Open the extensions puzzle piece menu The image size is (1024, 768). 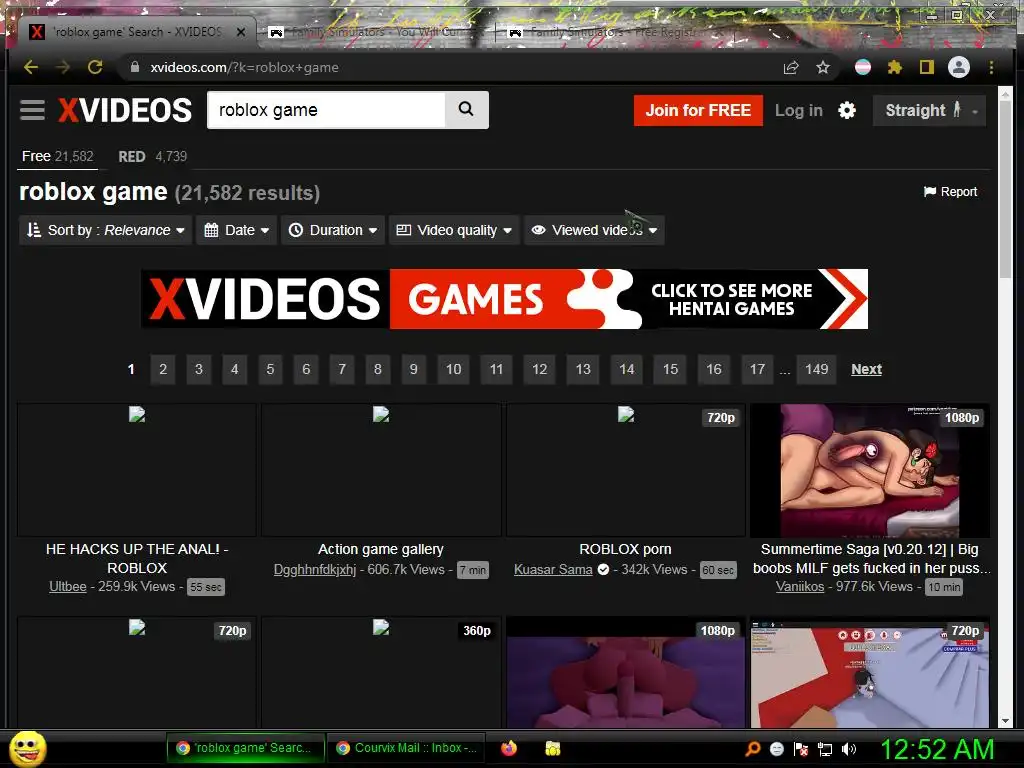pyautogui.click(x=895, y=67)
